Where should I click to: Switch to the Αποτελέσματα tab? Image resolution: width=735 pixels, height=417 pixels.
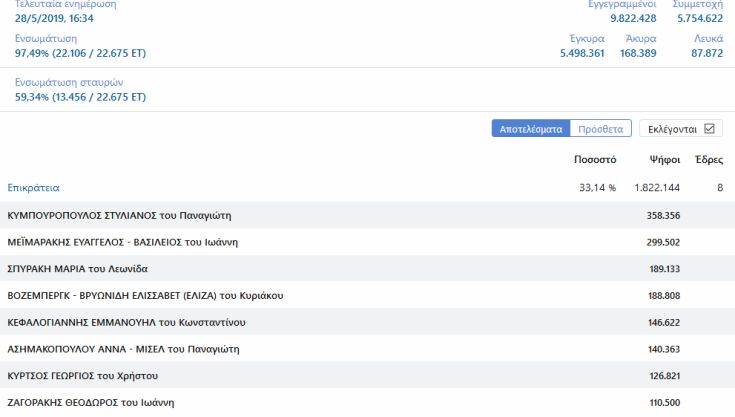[x=532, y=129]
